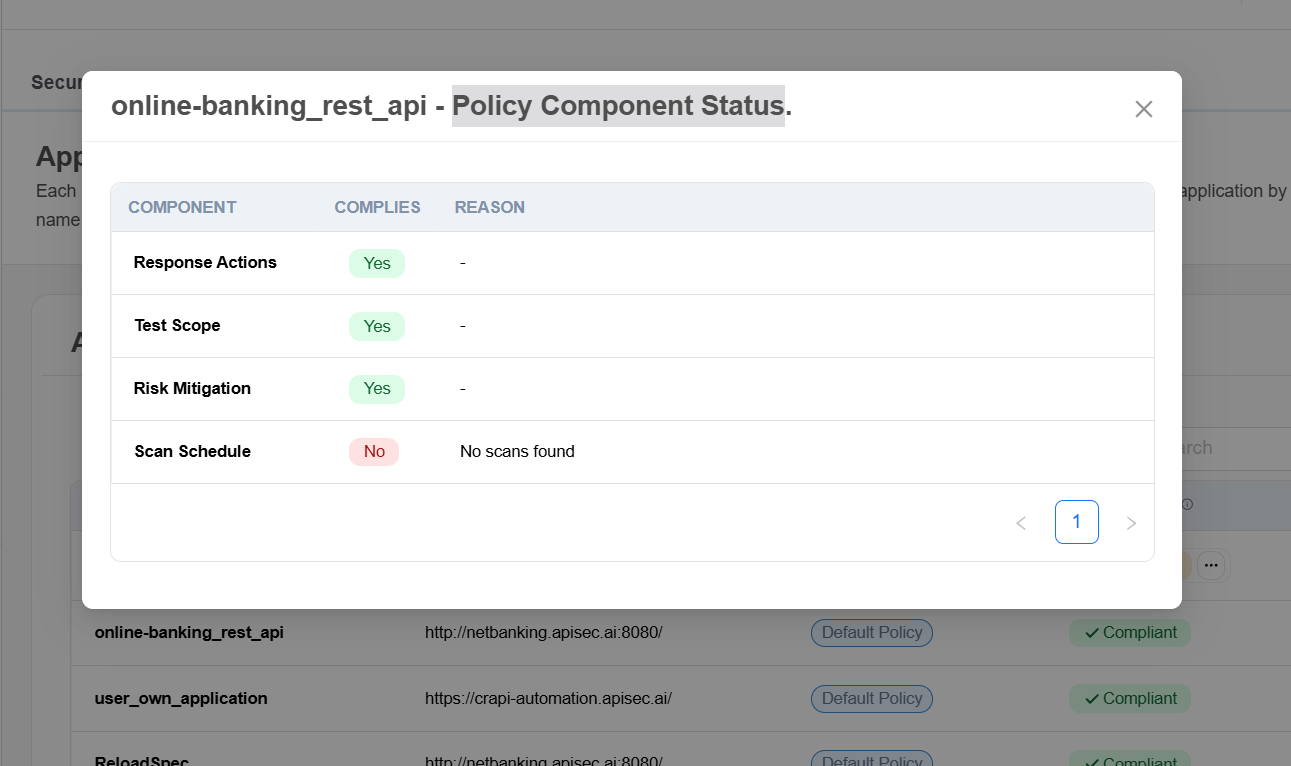Image resolution: width=1291 pixels, height=766 pixels.
Task: Click the crapi-automation.apisec.ai URL
Action: 547,699
